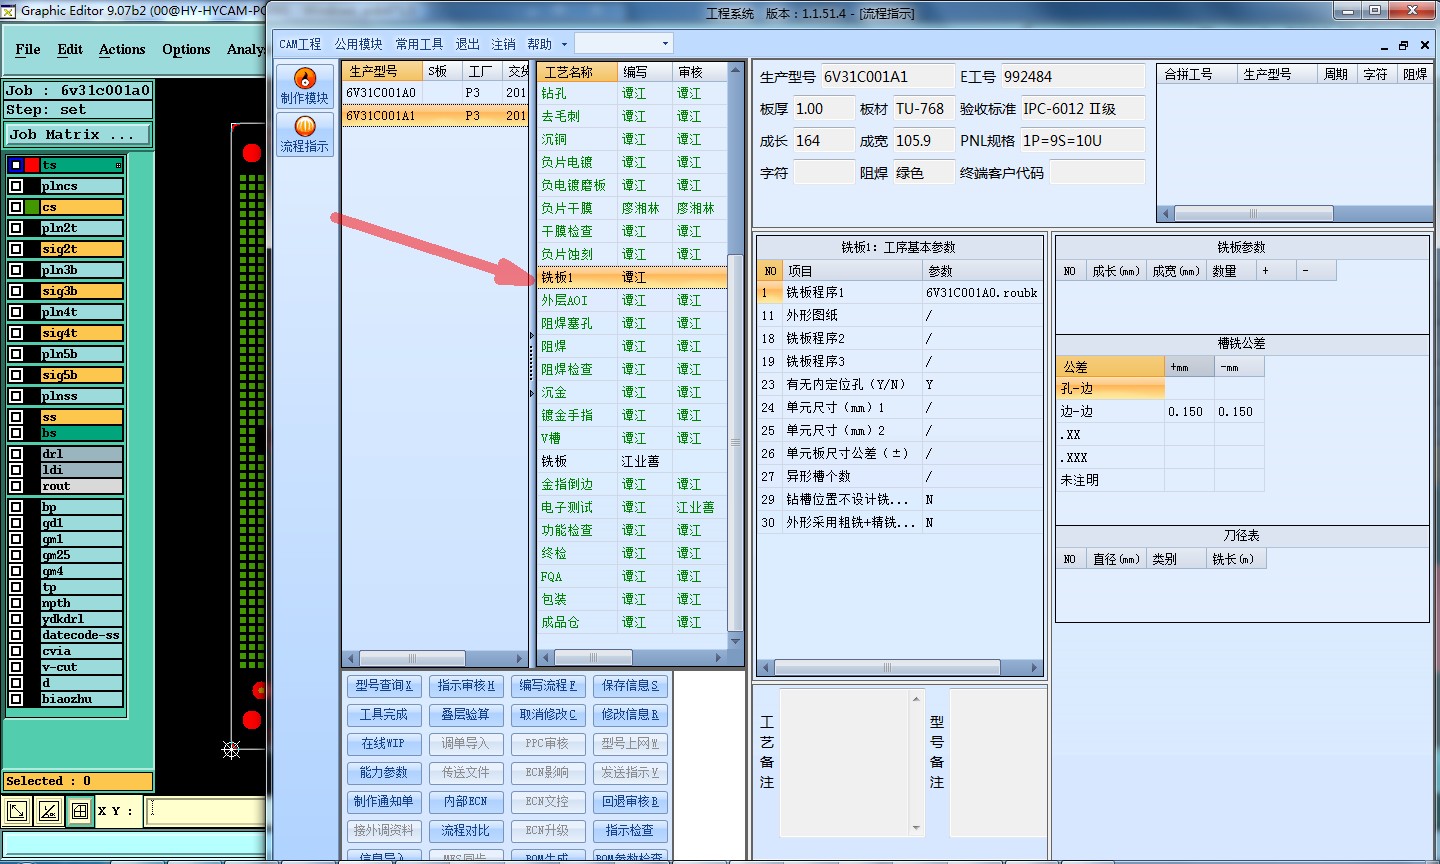Image resolution: width=1440 pixels, height=864 pixels.
Task: Toggle visibility box of sig2t layer
Action: (16, 249)
